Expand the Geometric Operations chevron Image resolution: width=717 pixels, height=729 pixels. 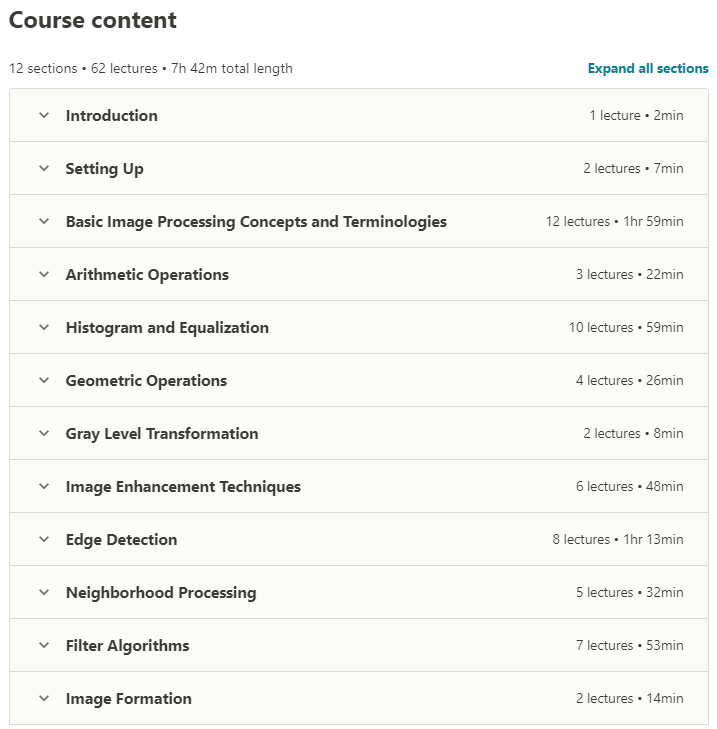(44, 380)
